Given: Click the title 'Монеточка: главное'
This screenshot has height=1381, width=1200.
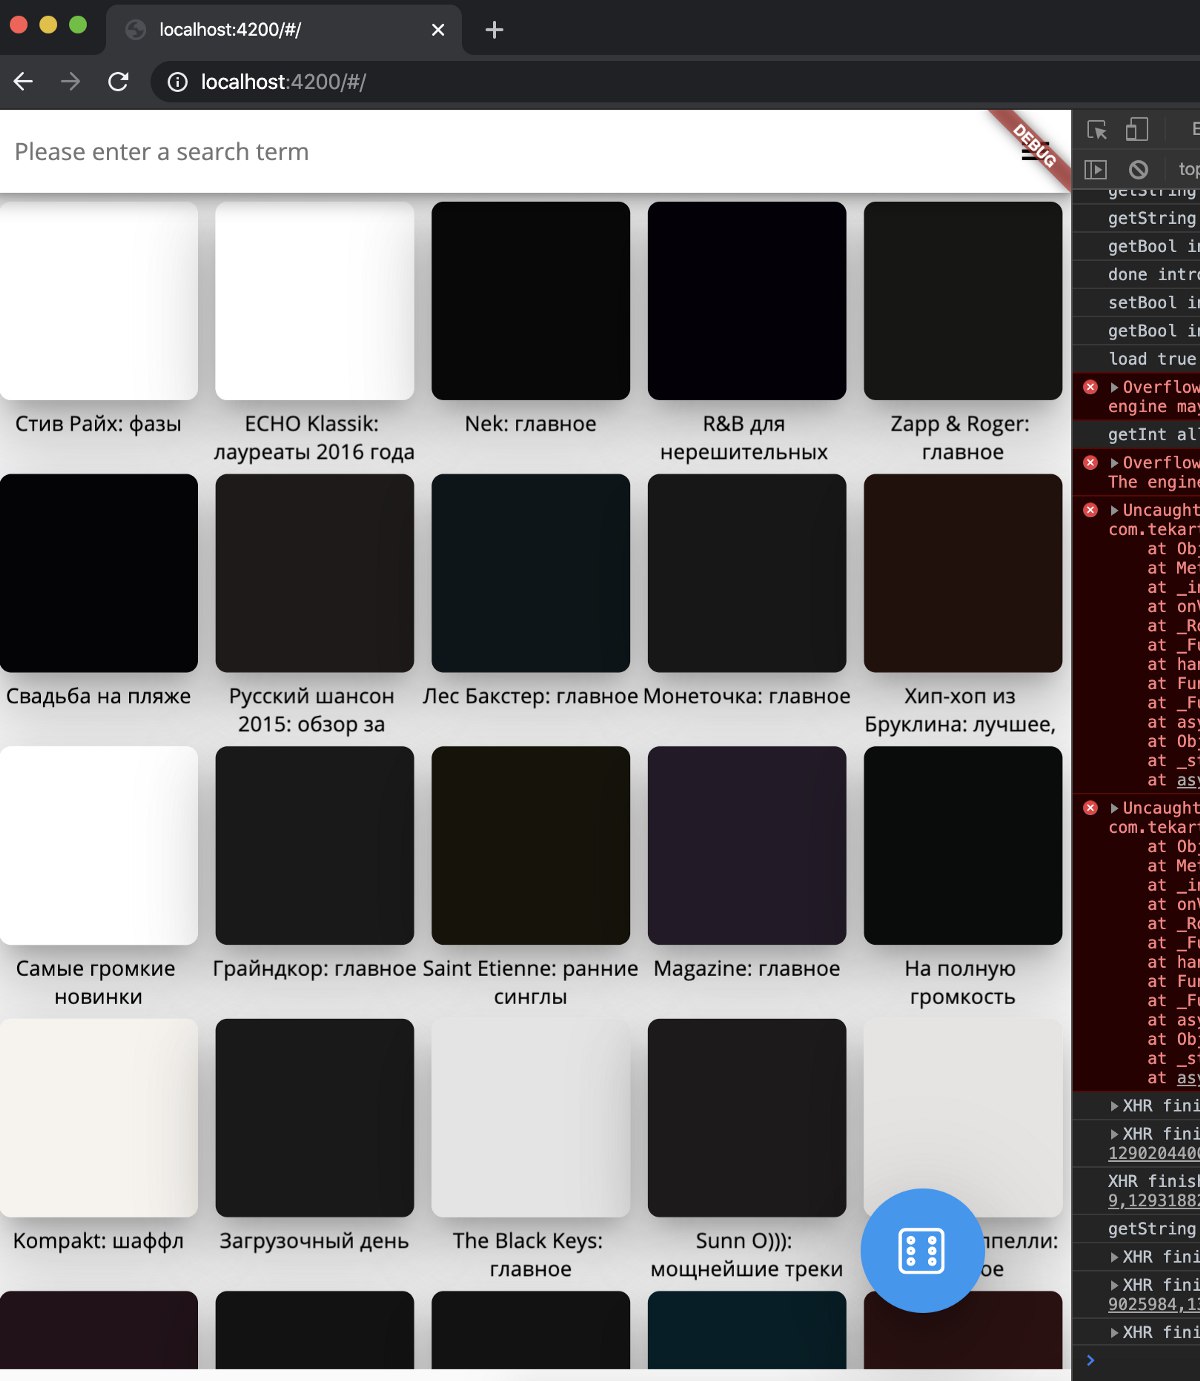Looking at the screenshot, I should (x=747, y=696).
